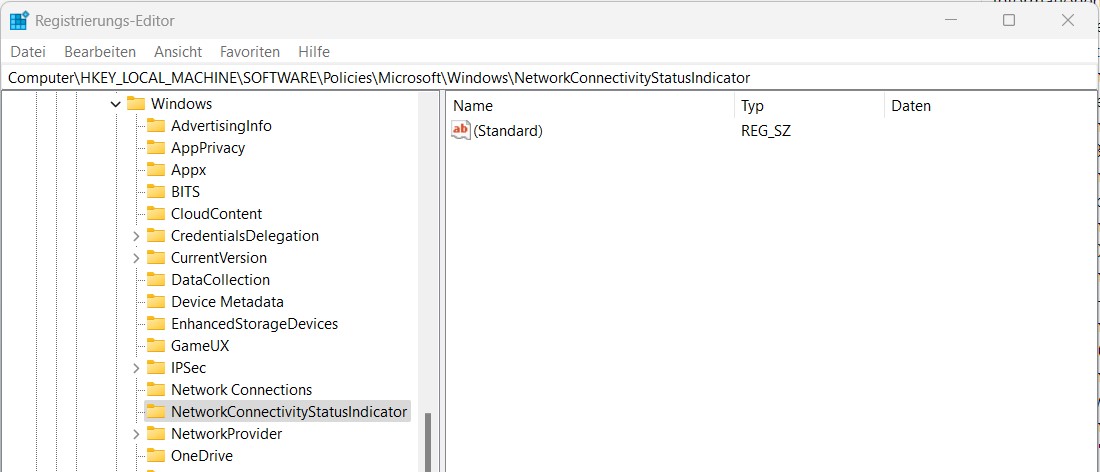Sort values by the Typ column
Image resolution: width=1100 pixels, height=472 pixels.
click(810, 106)
